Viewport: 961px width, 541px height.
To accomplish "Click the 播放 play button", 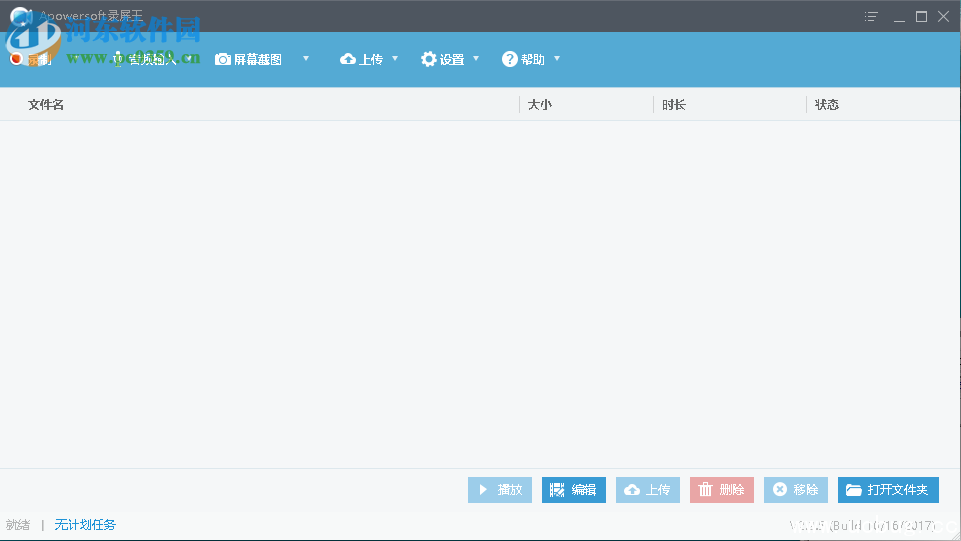I will coord(500,490).
